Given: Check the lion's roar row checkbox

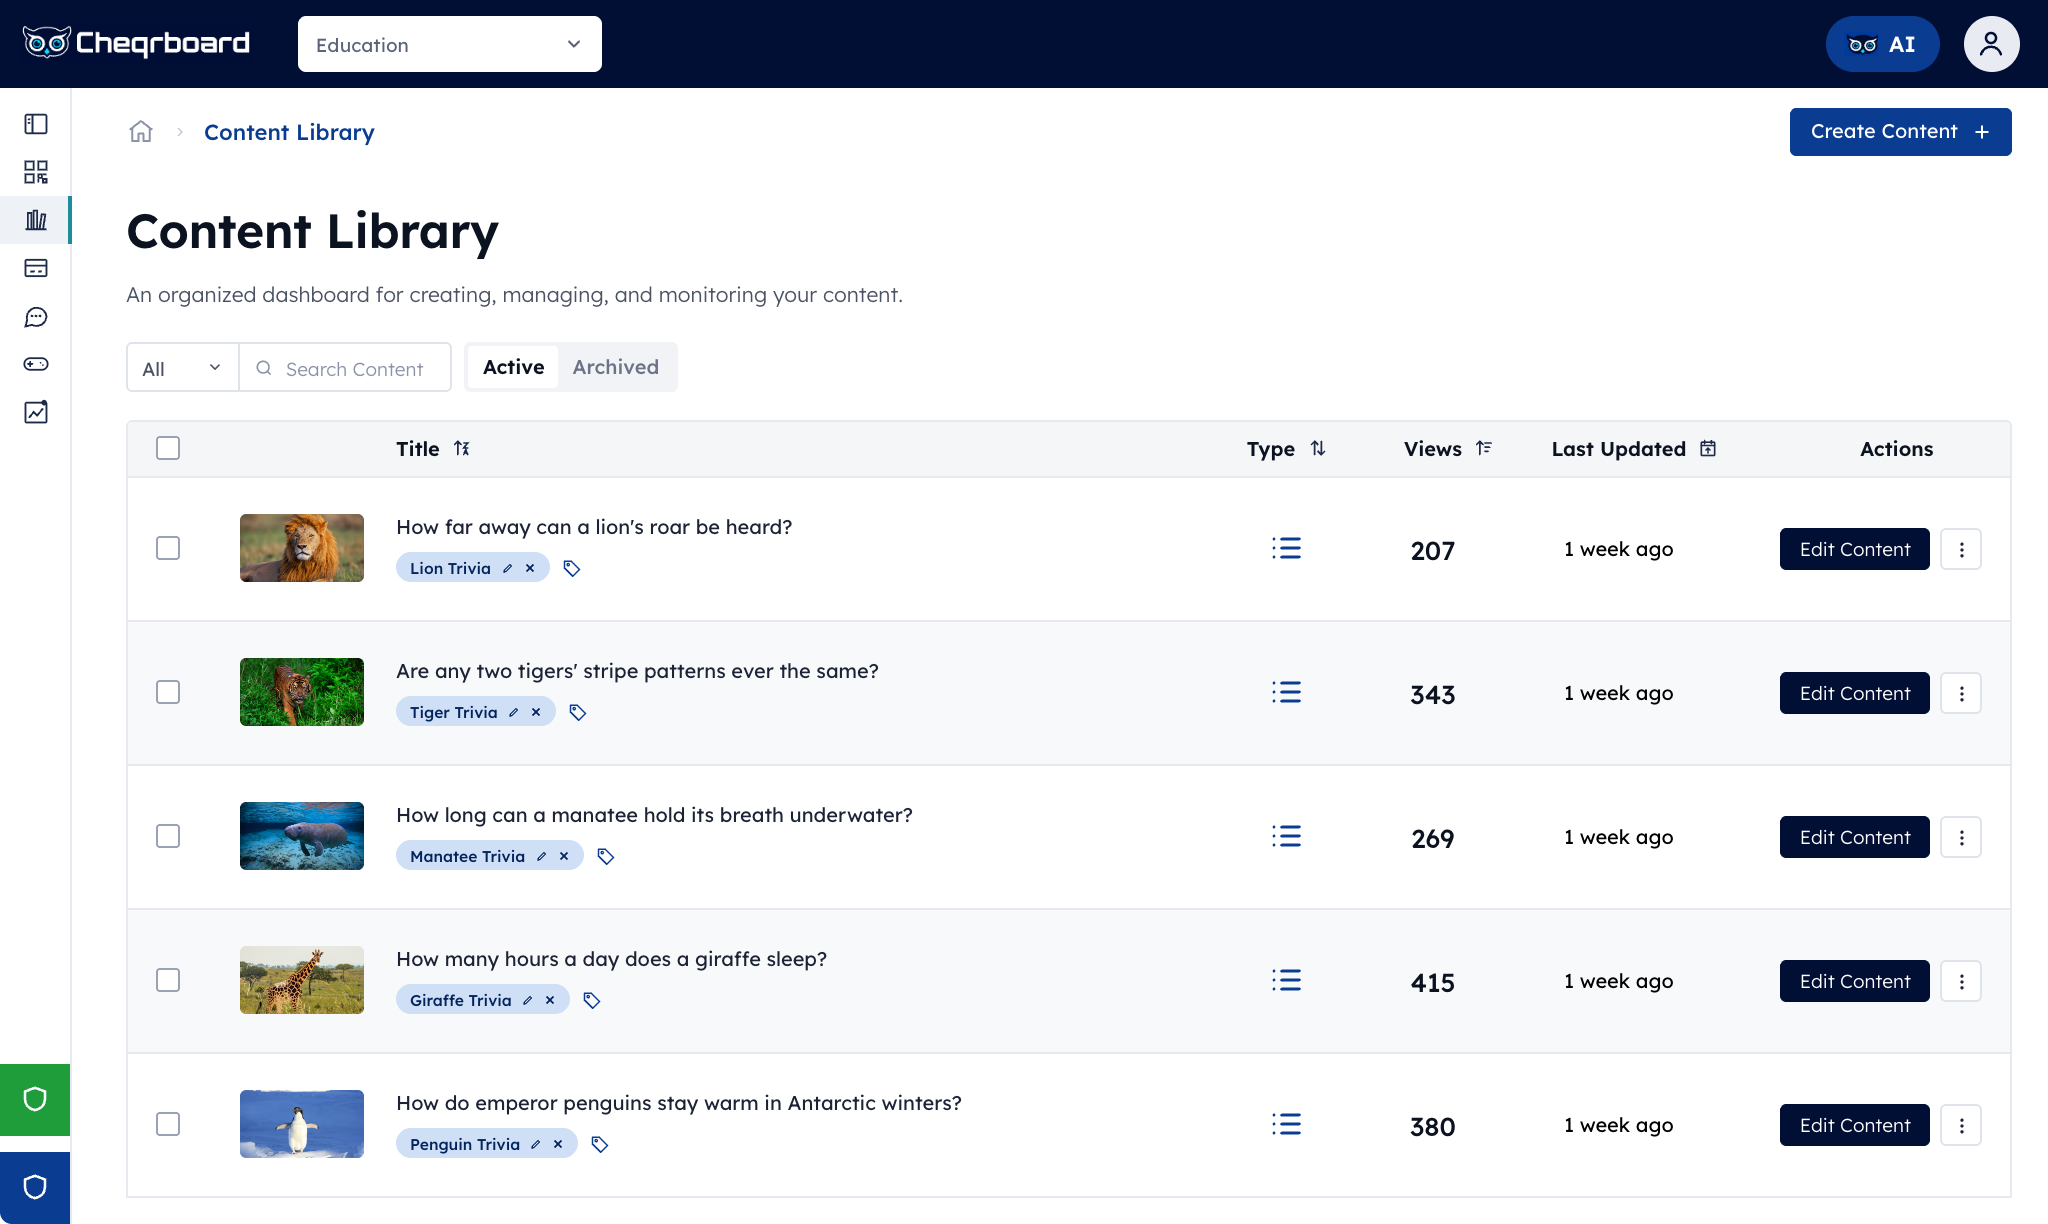Looking at the screenshot, I should point(168,548).
